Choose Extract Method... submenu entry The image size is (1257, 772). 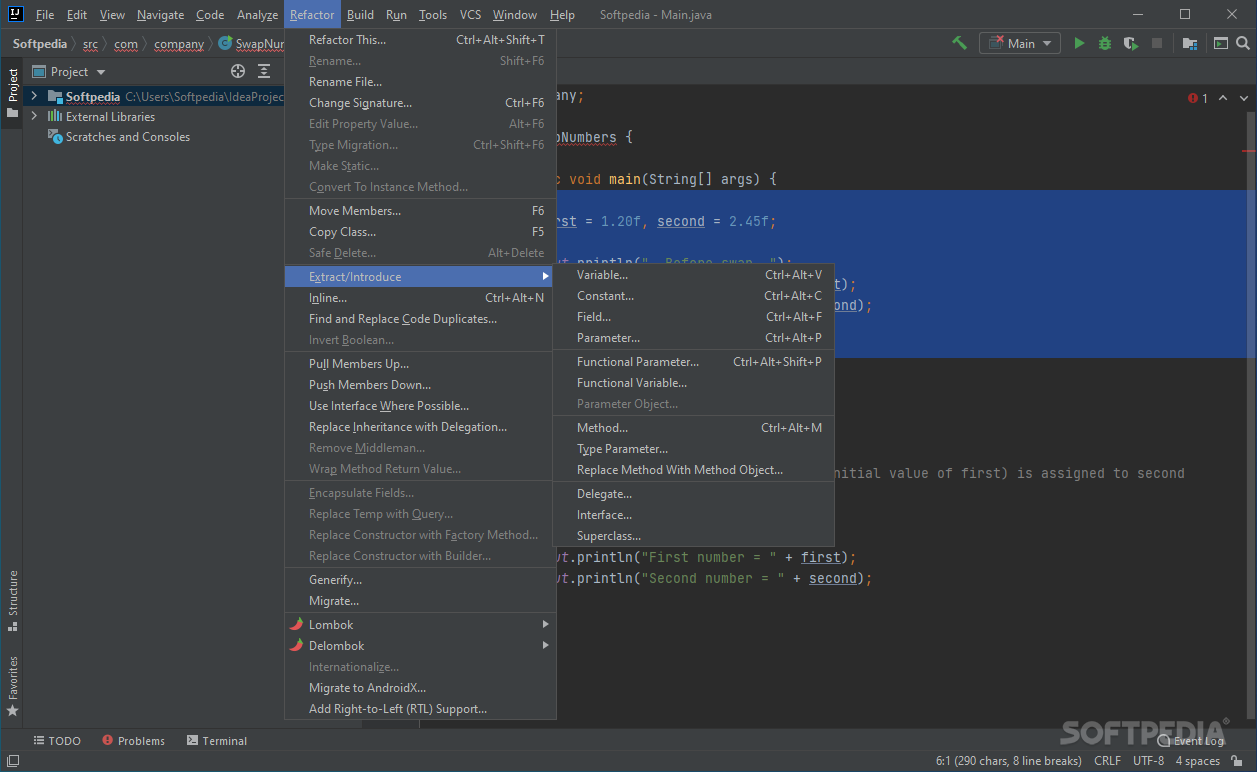click(693, 428)
